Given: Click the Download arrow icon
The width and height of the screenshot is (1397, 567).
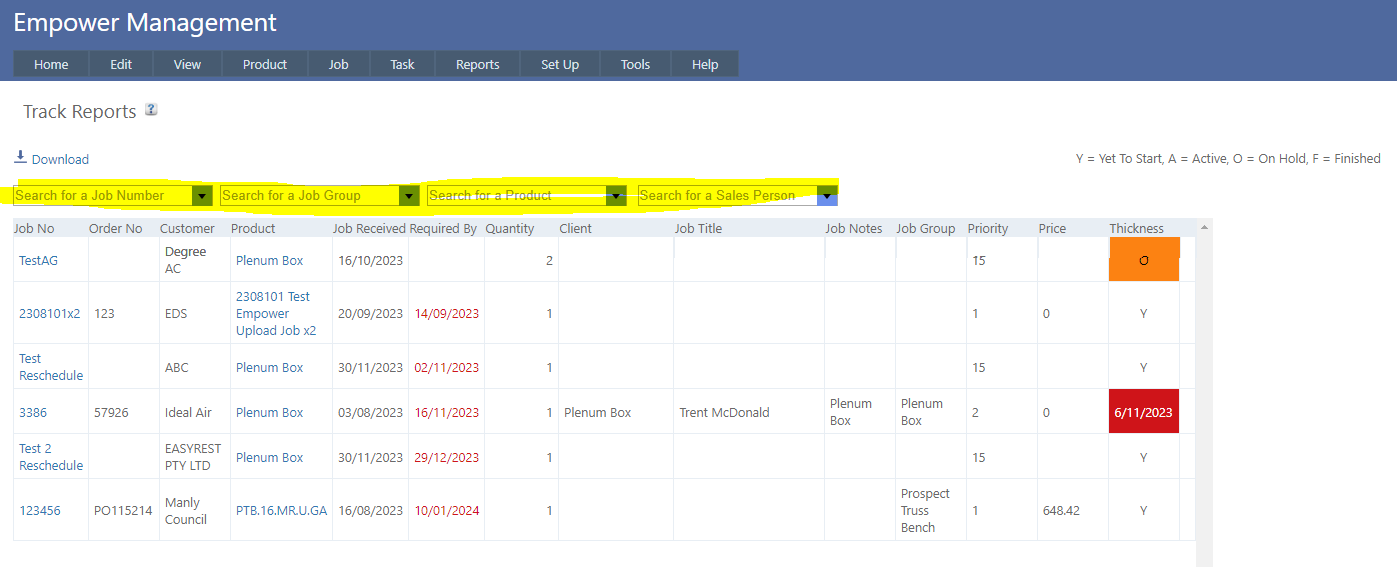Looking at the screenshot, I should point(20,158).
